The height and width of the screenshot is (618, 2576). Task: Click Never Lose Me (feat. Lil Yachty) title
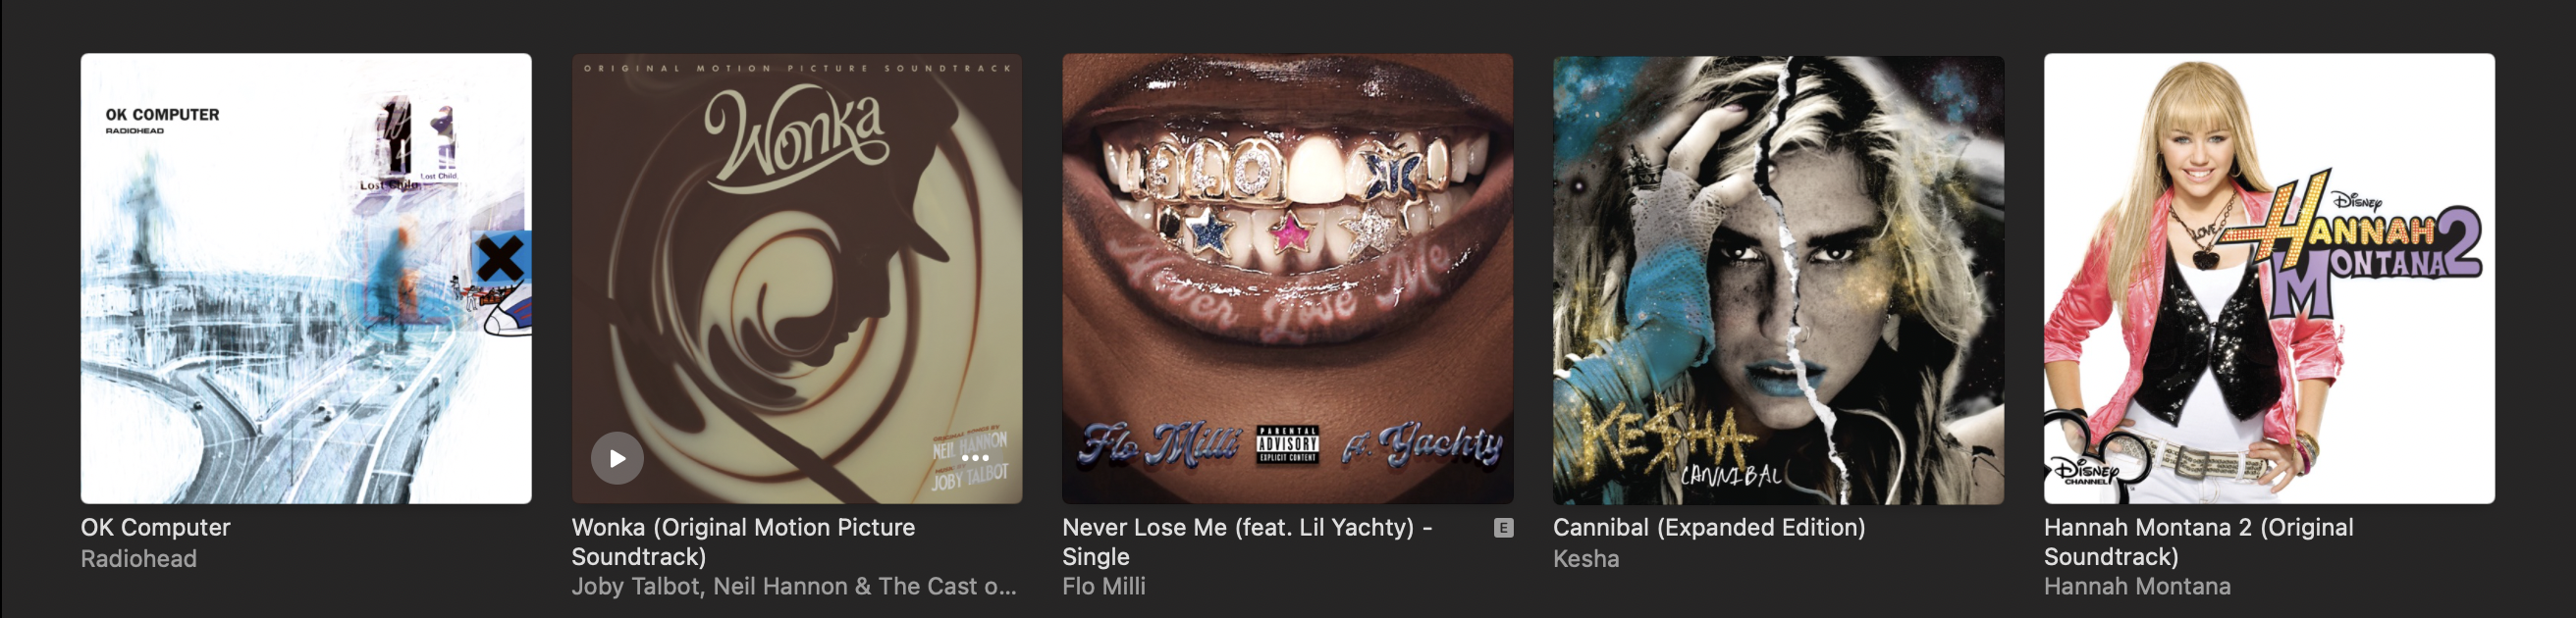point(1247,542)
